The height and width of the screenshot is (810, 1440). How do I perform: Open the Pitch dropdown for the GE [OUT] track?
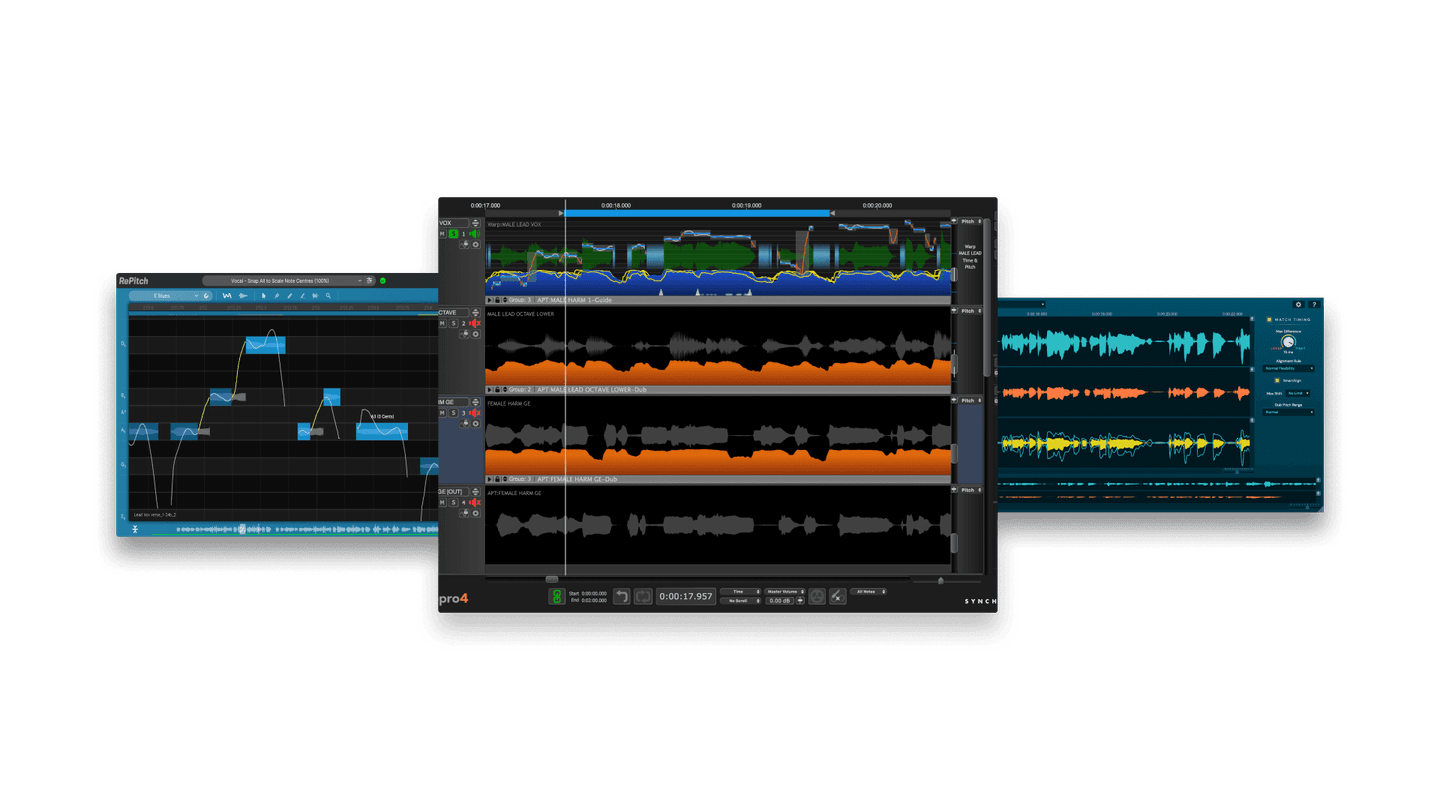point(968,490)
